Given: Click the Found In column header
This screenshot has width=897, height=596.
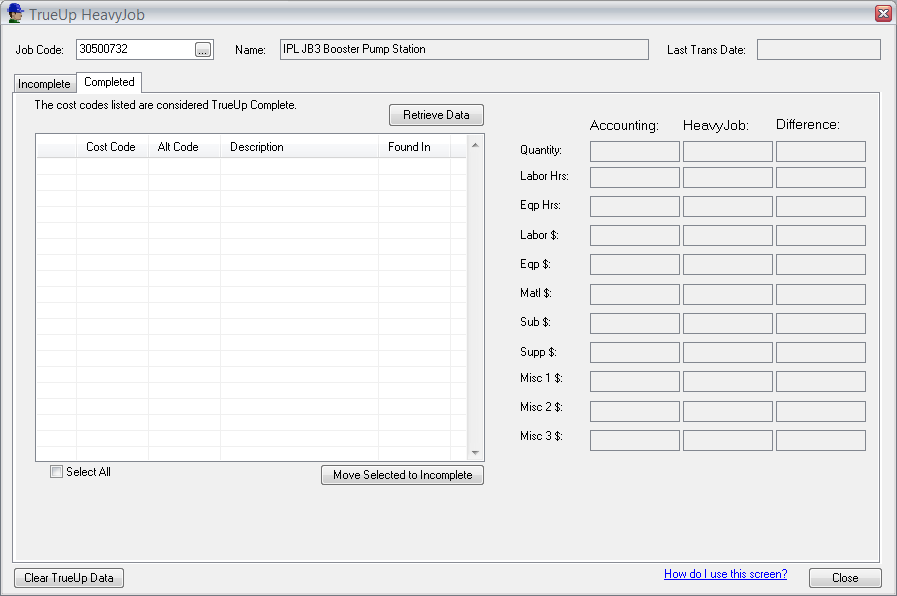Looking at the screenshot, I should point(414,147).
